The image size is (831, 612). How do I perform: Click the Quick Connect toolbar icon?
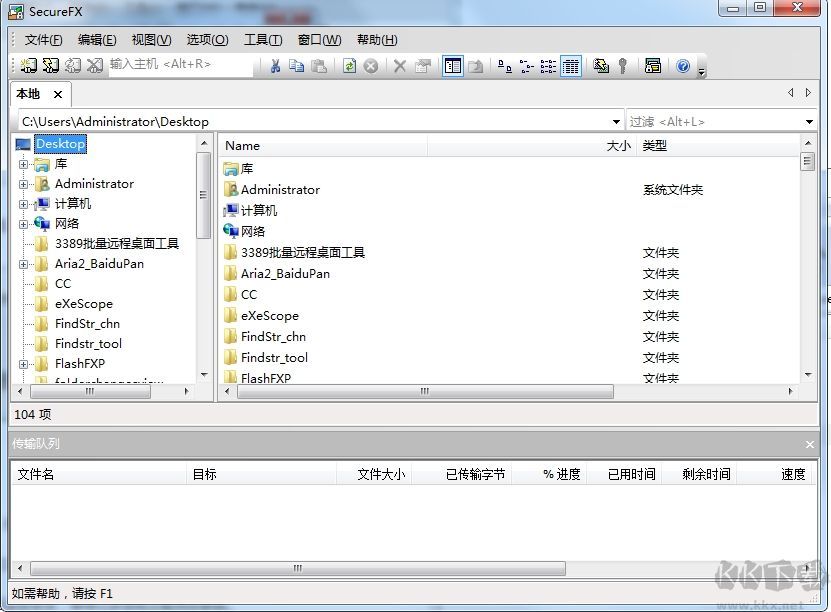pos(50,66)
